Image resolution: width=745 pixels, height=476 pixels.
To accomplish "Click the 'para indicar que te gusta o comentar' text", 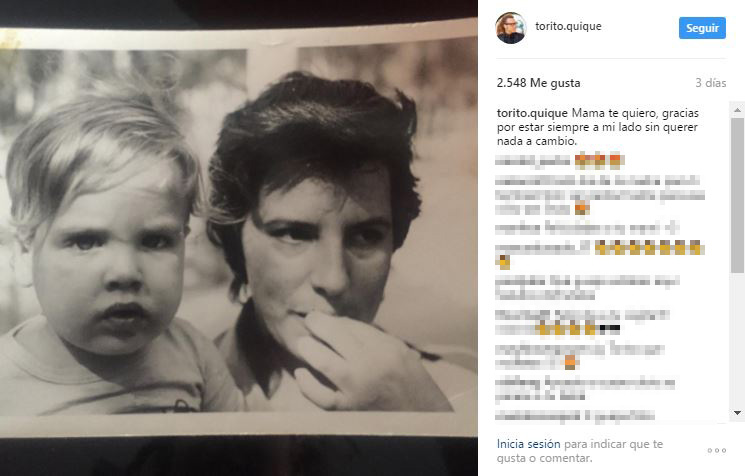I will tap(580, 451).
